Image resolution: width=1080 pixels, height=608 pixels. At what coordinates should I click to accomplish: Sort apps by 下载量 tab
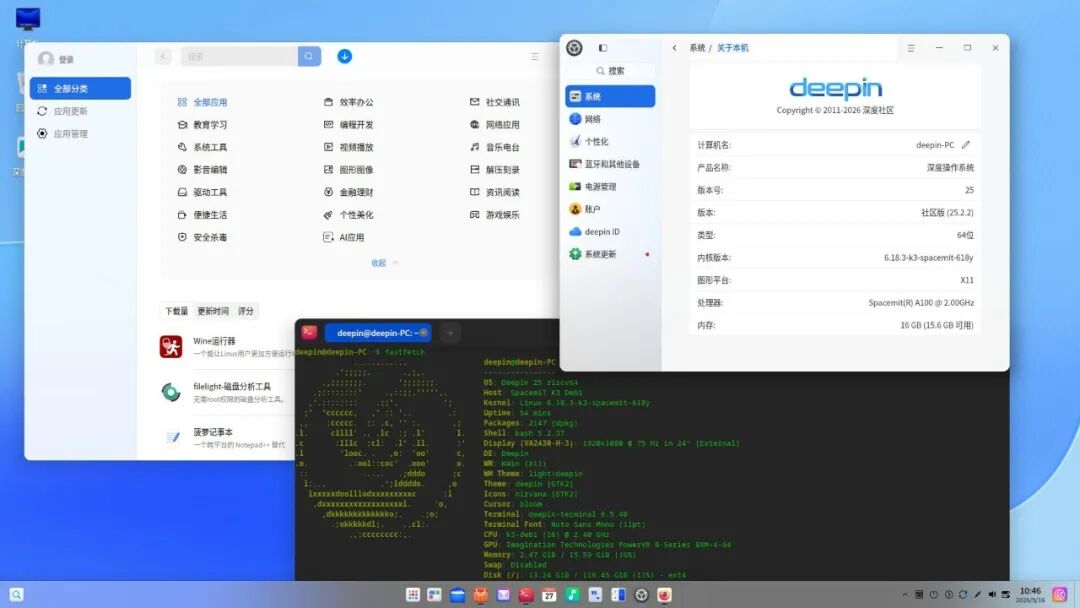[x=176, y=311]
